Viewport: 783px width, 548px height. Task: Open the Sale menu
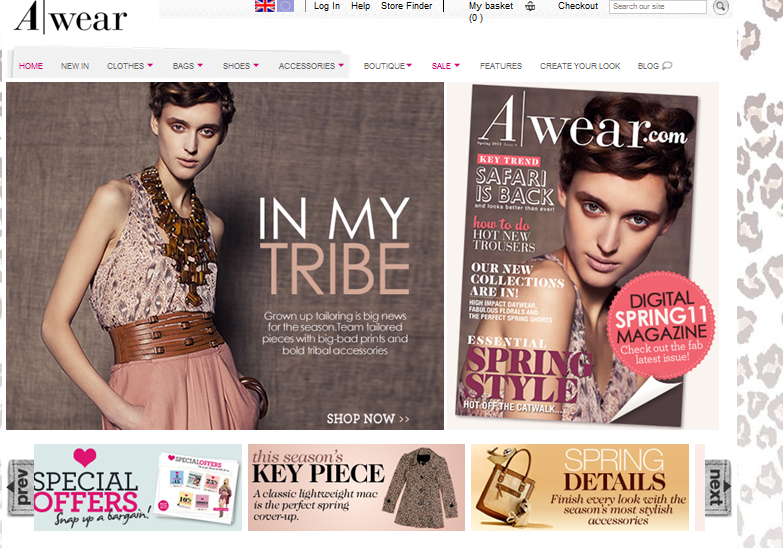click(441, 66)
